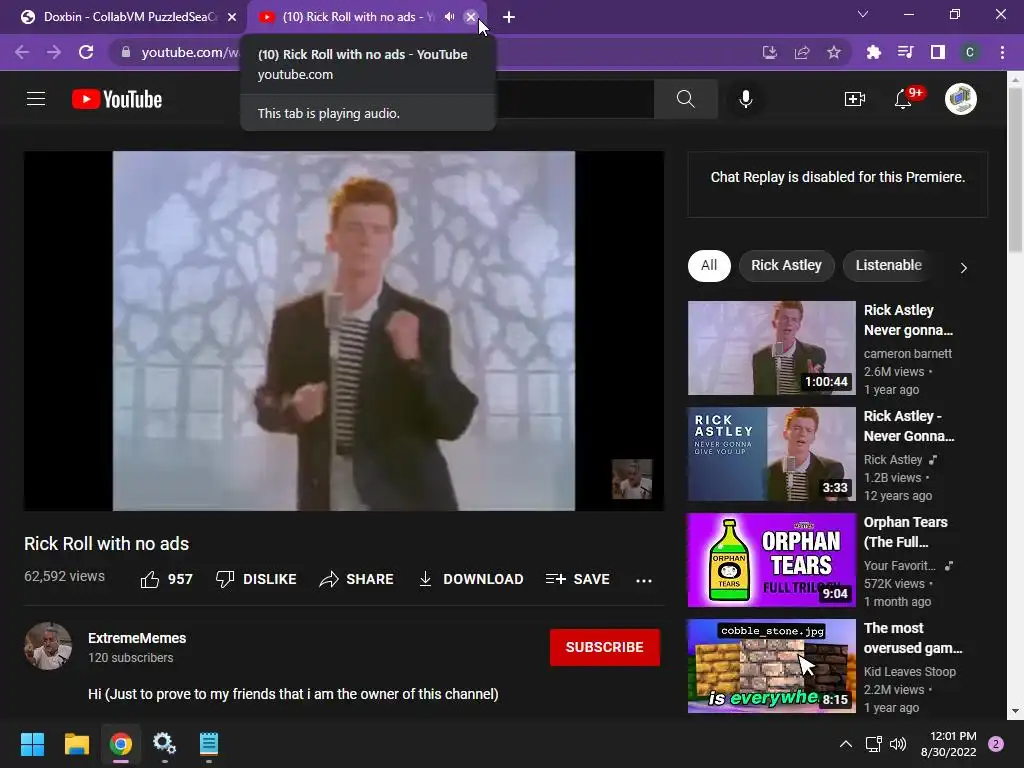
Task: Open the network icon in system tray
Action: 873,744
